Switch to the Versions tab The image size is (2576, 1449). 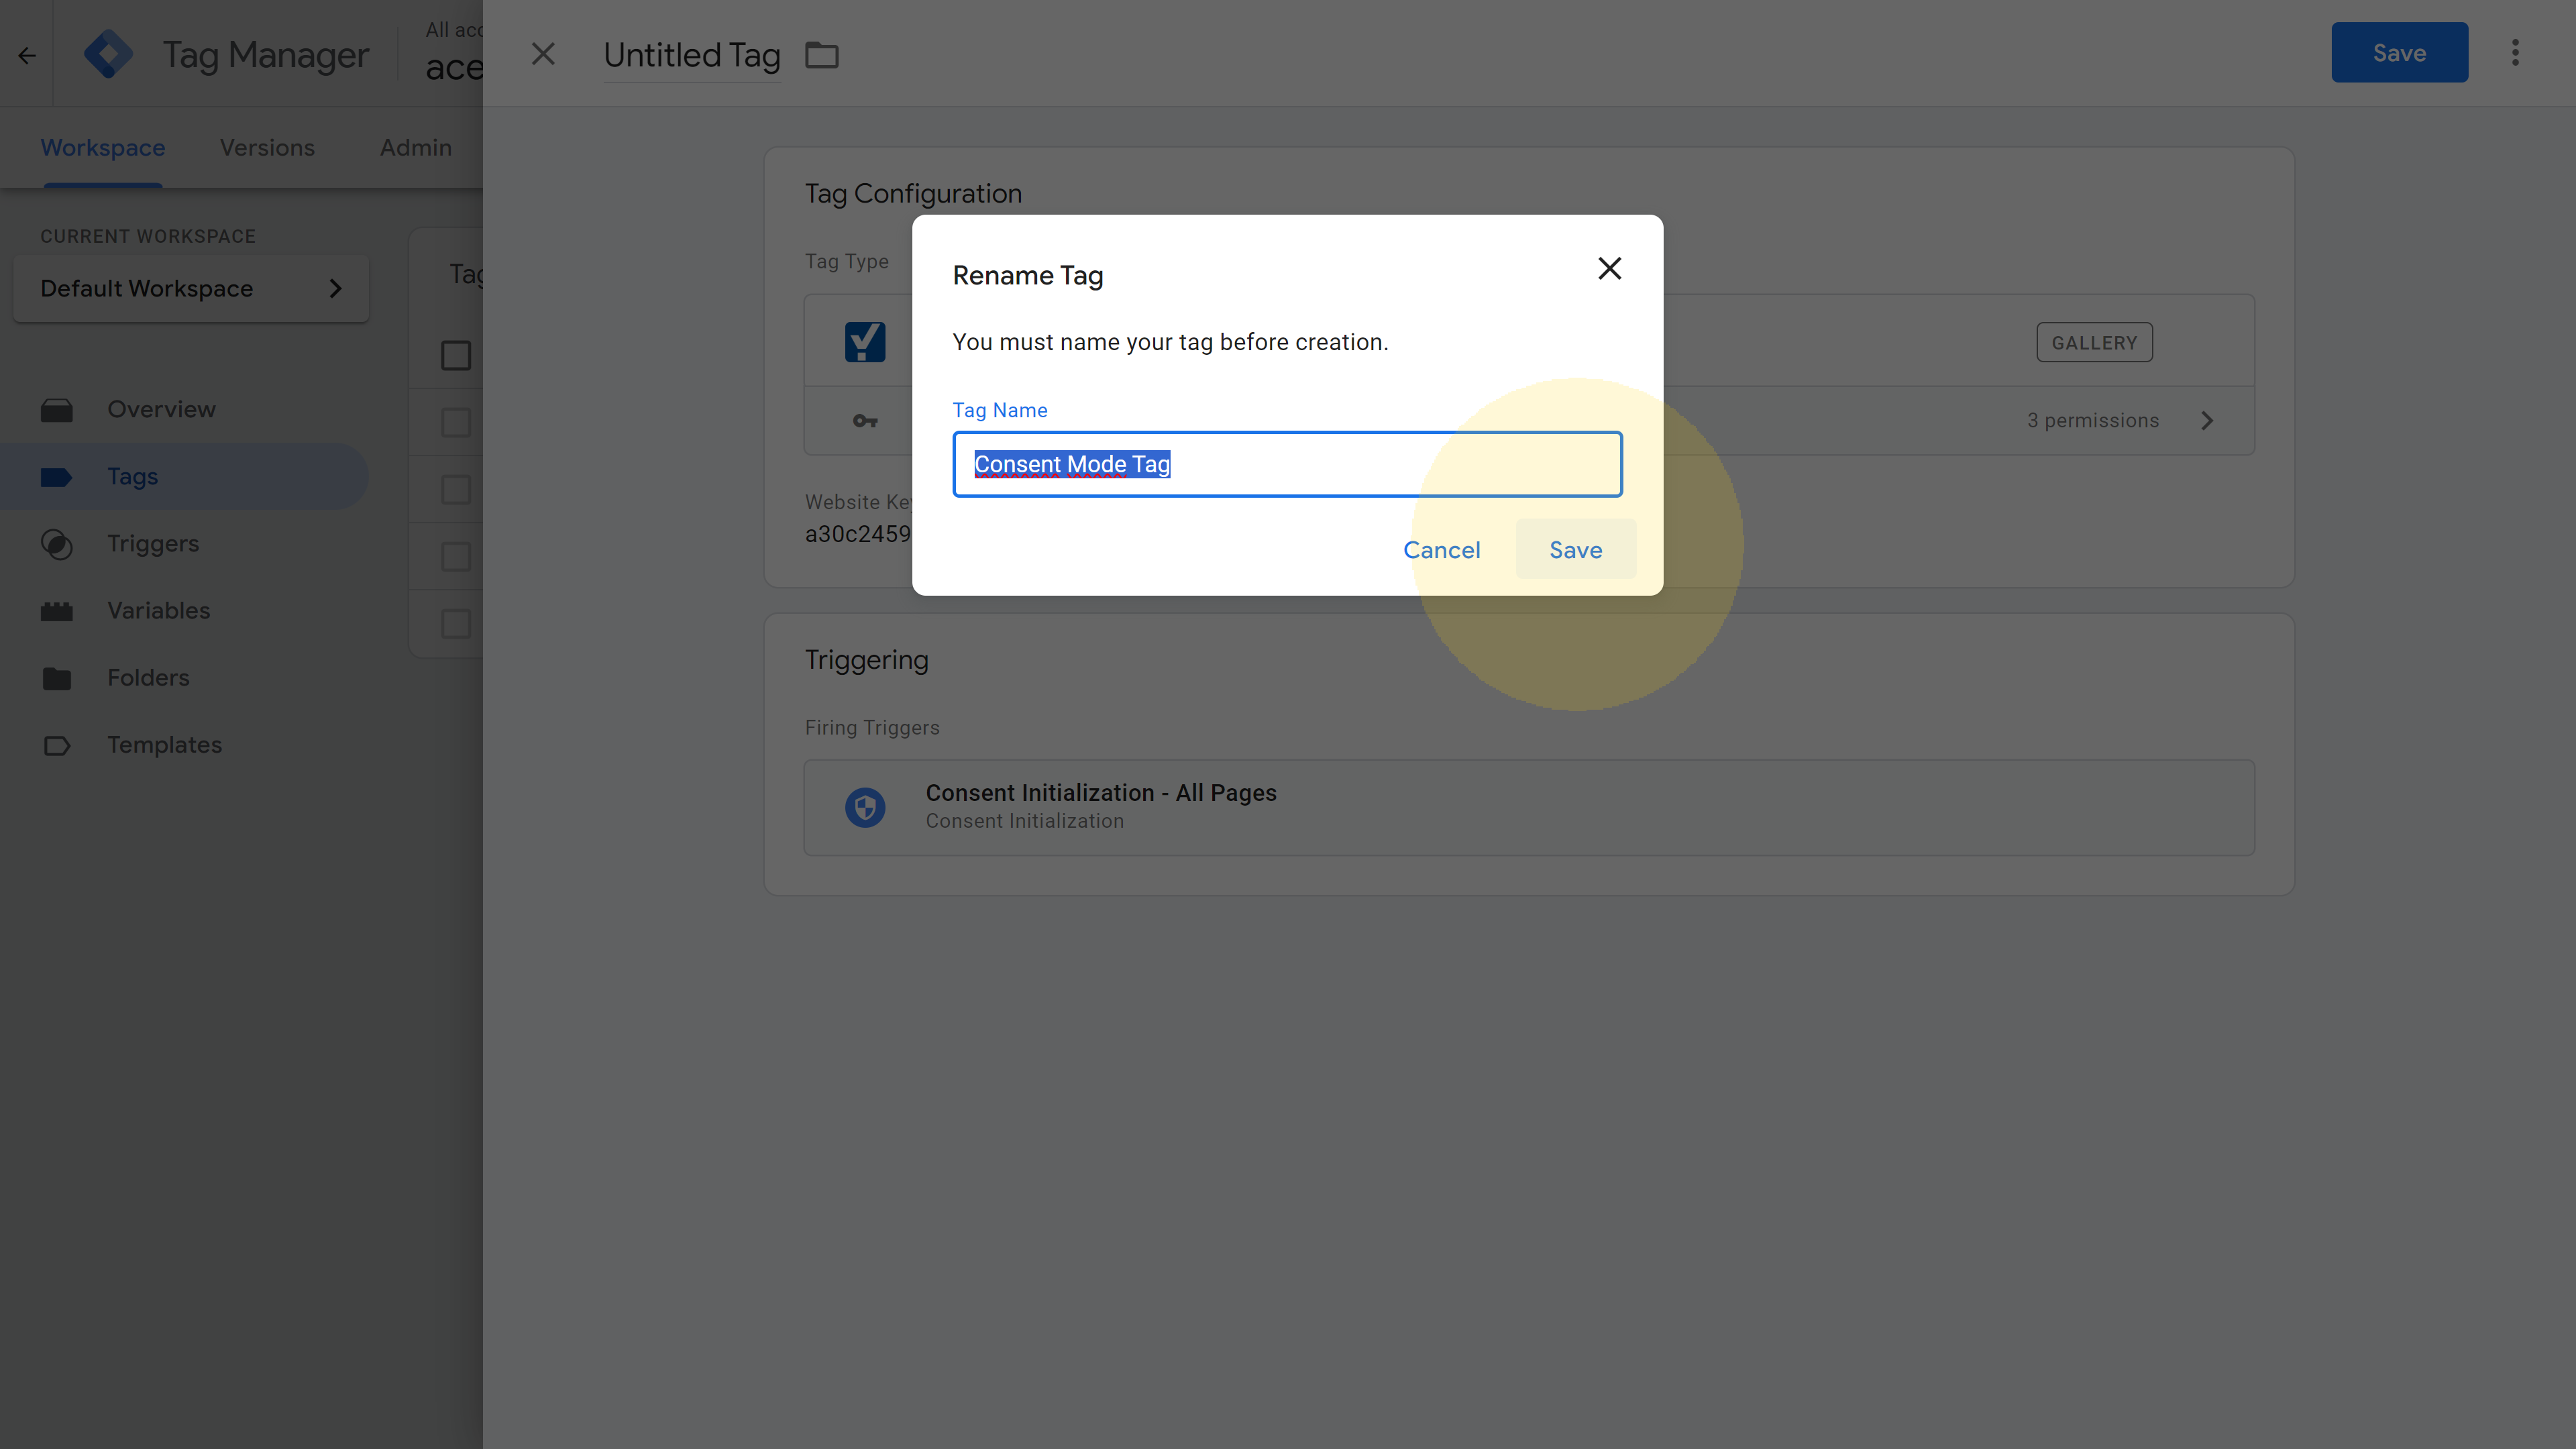pyautogui.click(x=267, y=147)
